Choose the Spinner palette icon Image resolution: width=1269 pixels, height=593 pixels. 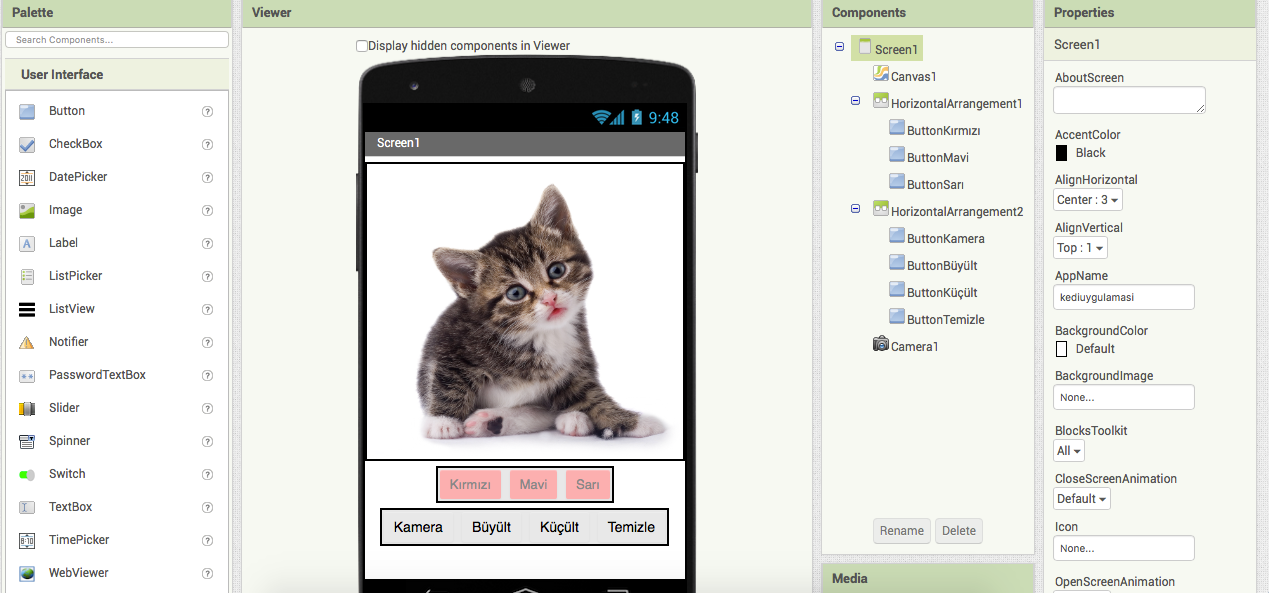(27, 442)
